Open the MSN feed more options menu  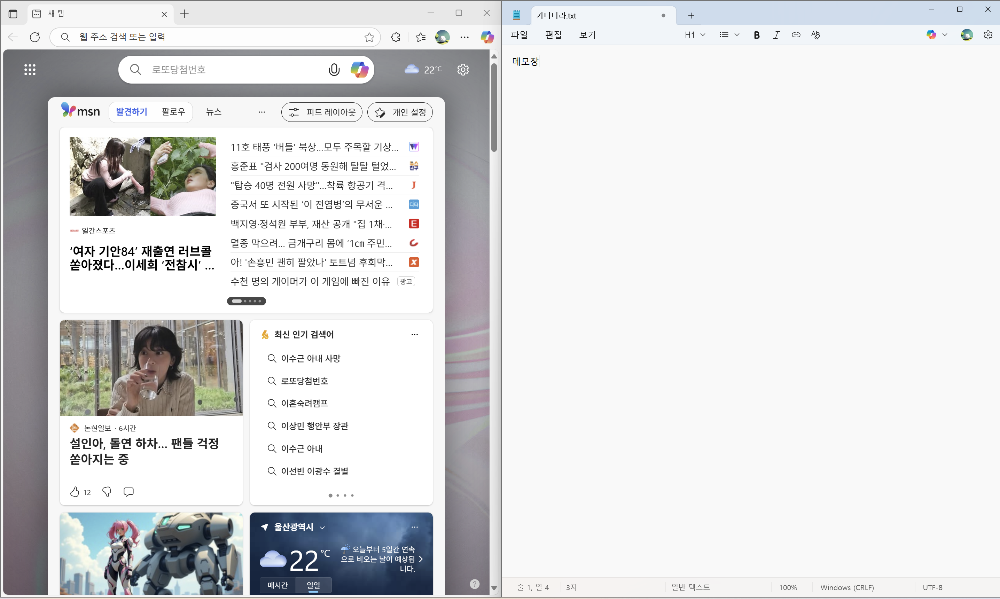click(261, 112)
